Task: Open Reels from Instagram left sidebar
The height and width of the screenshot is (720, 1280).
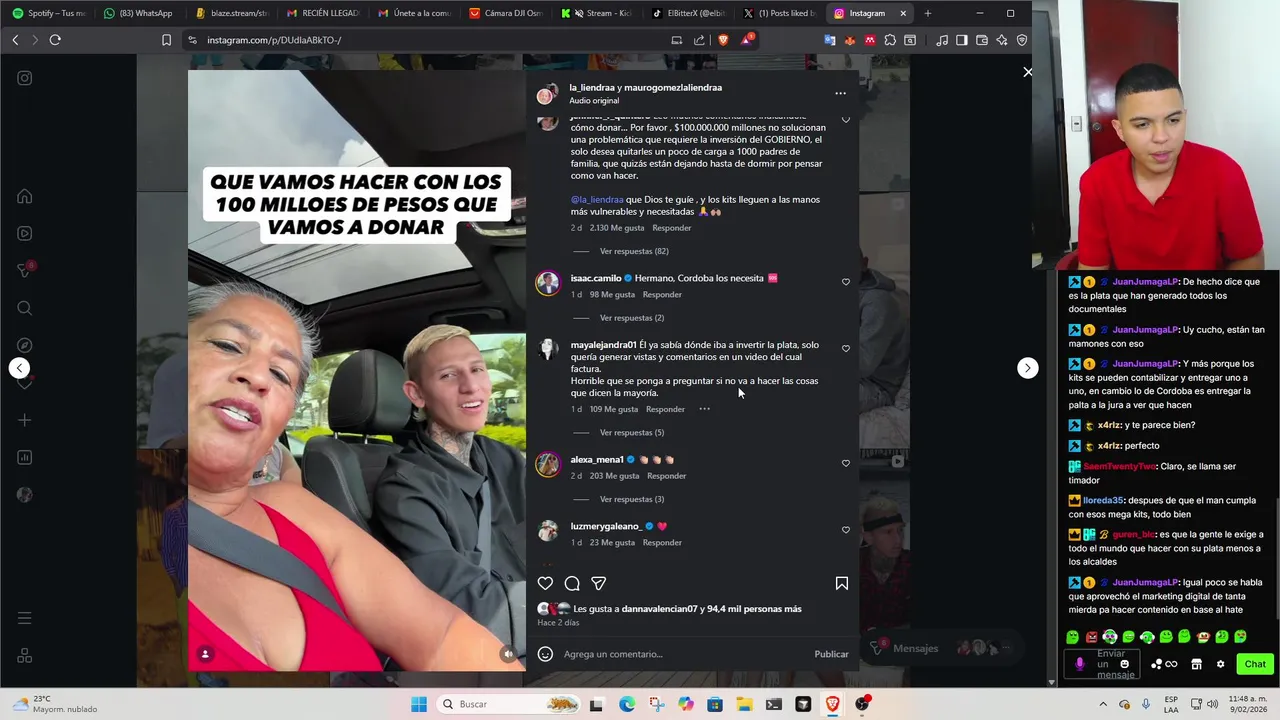Action: [x=24, y=233]
